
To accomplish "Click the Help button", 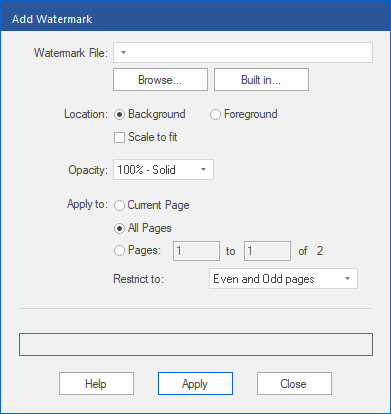I will [x=96, y=384].
